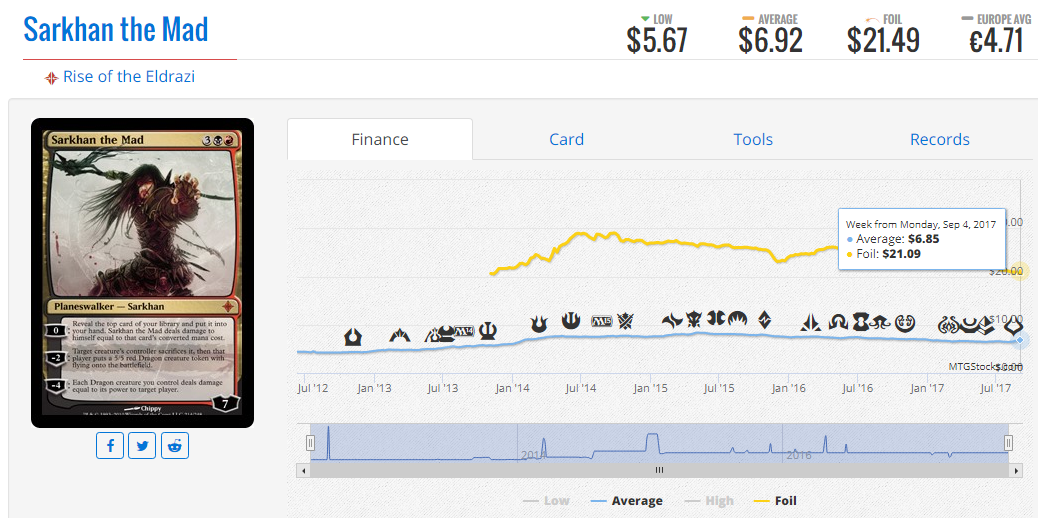Toggle the Low price series in legend

(546, 501)
